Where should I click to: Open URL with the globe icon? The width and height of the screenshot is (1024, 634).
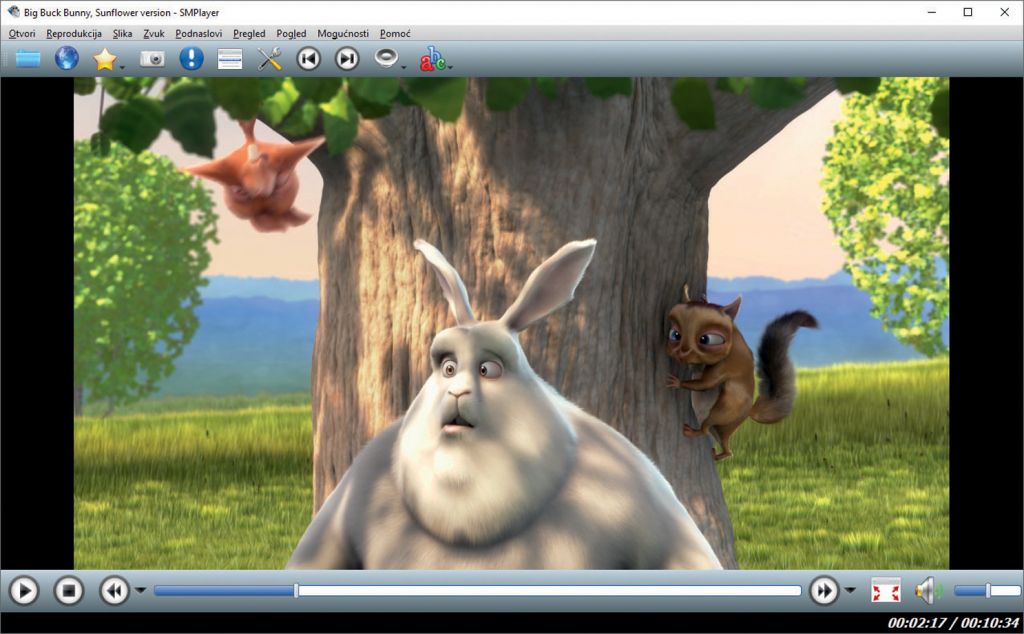click(67, 59)
